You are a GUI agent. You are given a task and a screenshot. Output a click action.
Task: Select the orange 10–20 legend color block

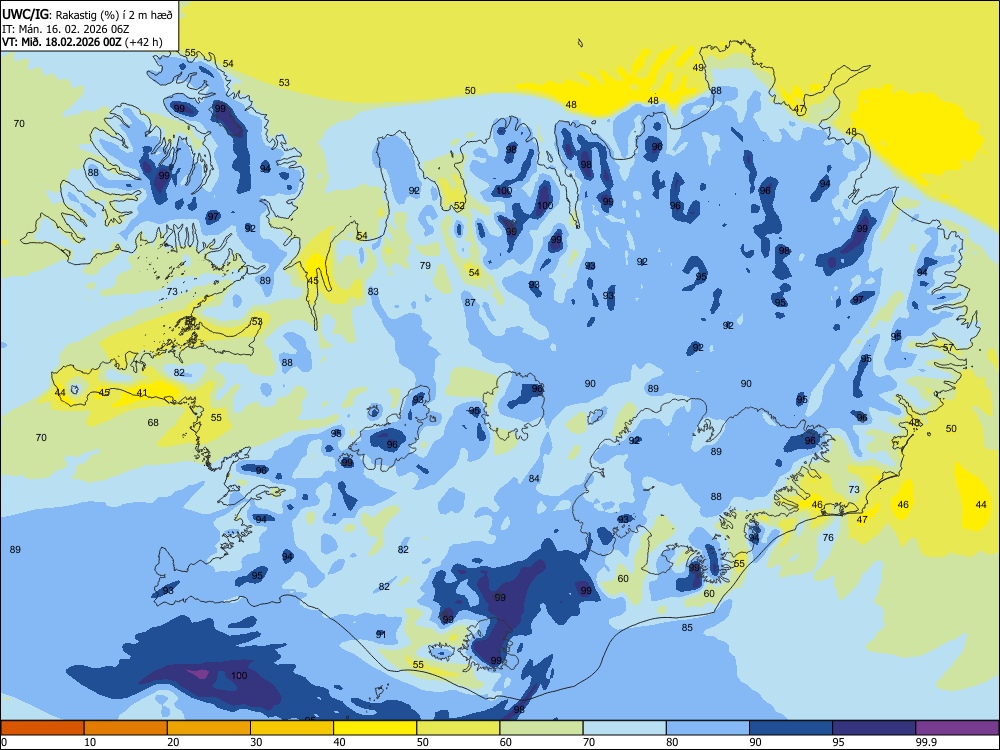[x=126, y=728]
